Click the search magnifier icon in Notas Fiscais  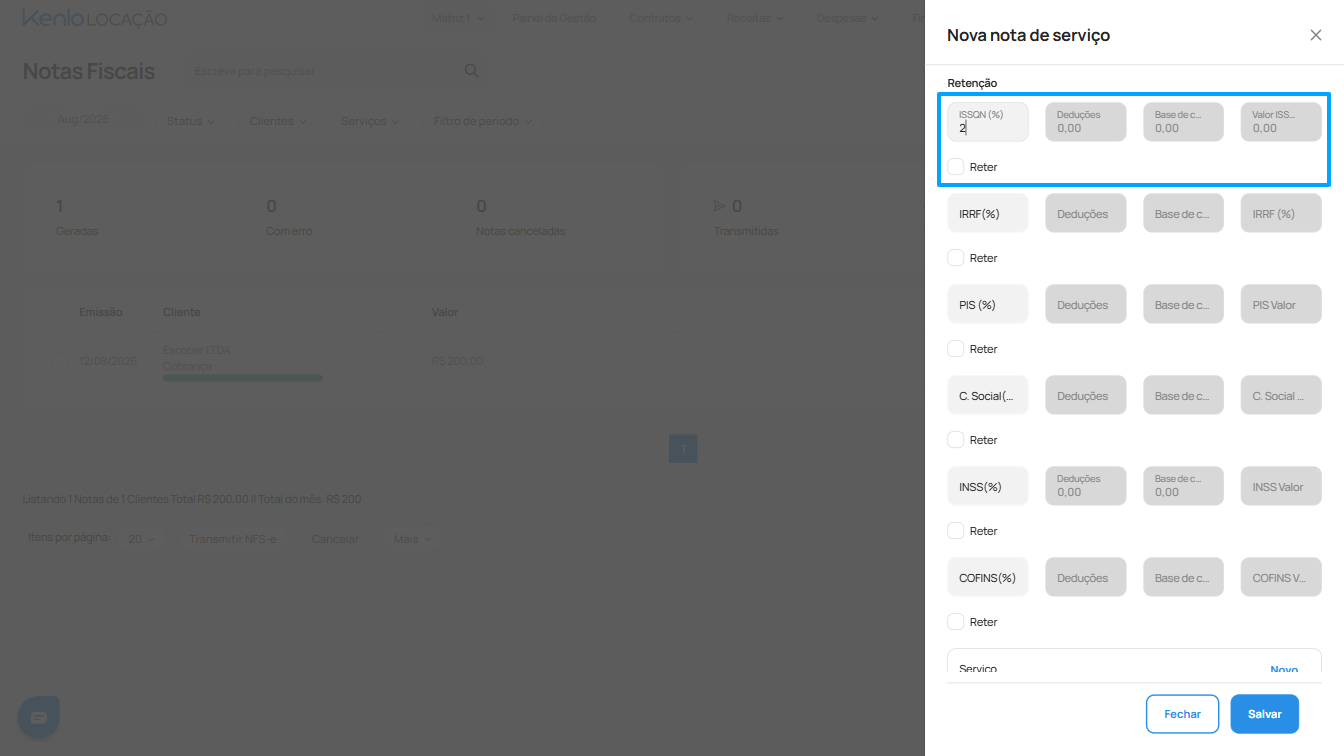click(x=472, y=71)
